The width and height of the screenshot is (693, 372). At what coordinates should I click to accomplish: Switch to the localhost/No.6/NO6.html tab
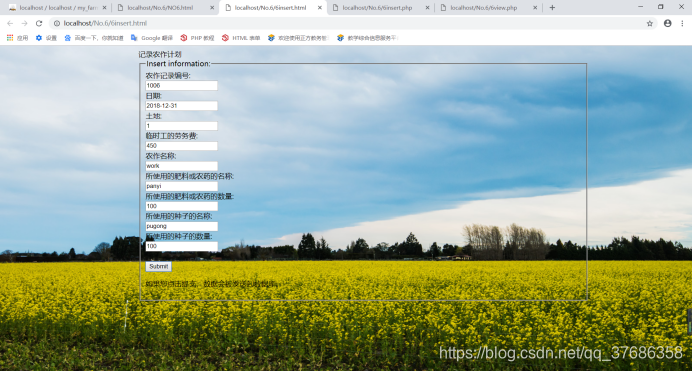coord(164,8)
